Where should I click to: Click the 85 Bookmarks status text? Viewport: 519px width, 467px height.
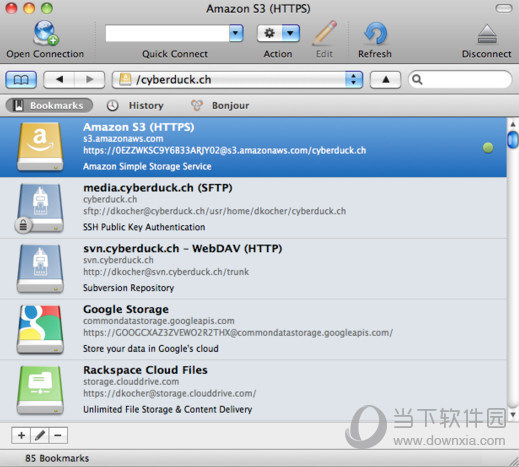click(x=57, y=458)
